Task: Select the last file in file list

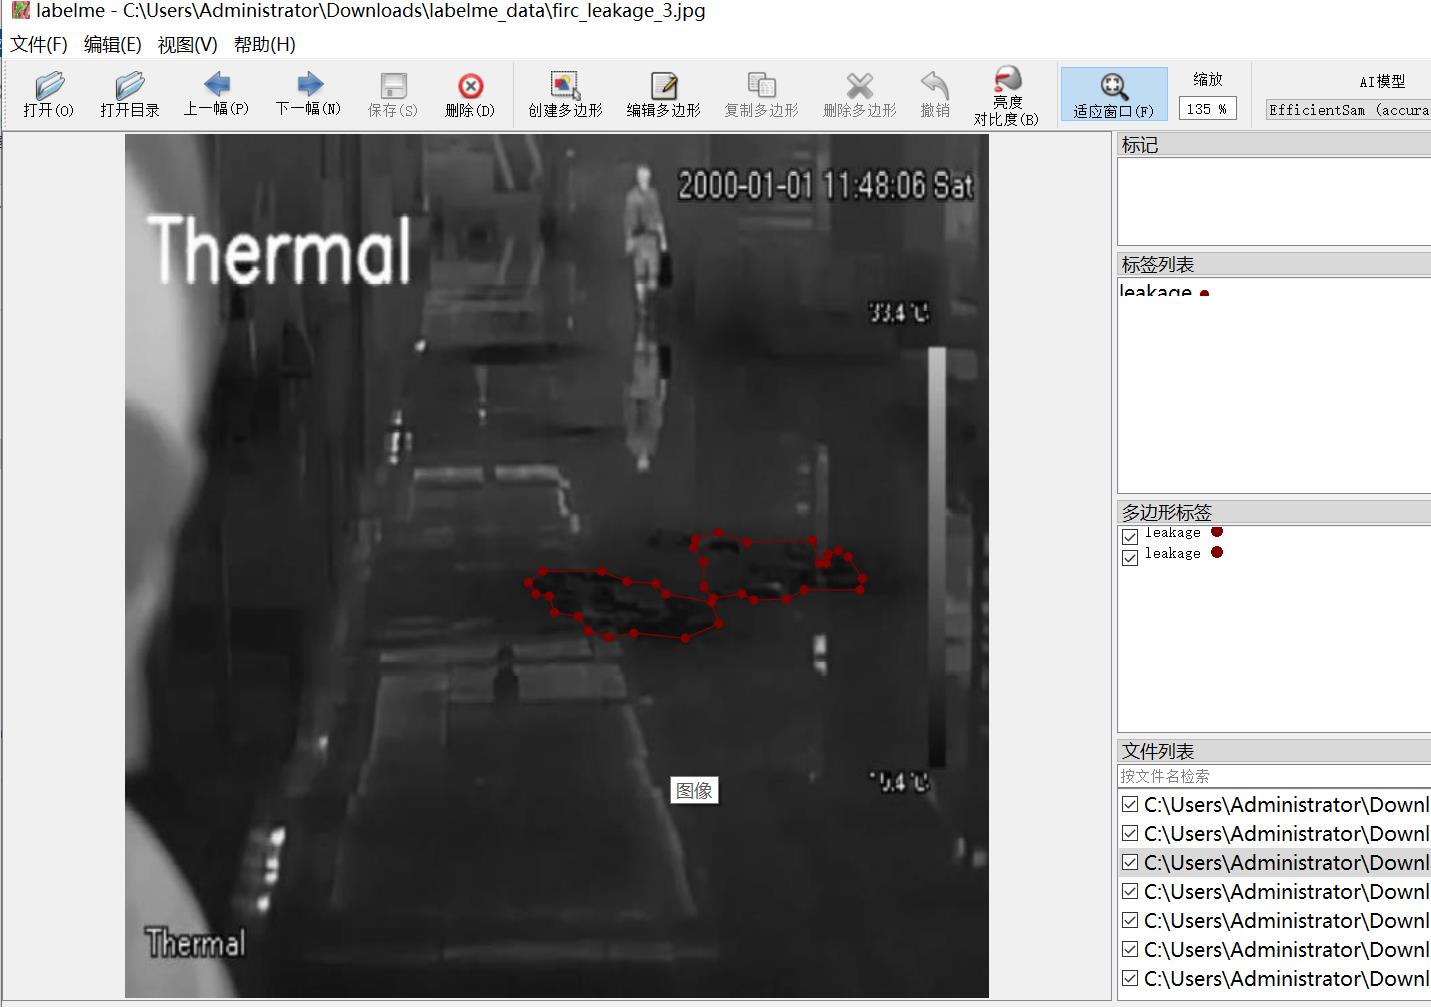Action: [1286, 978]
